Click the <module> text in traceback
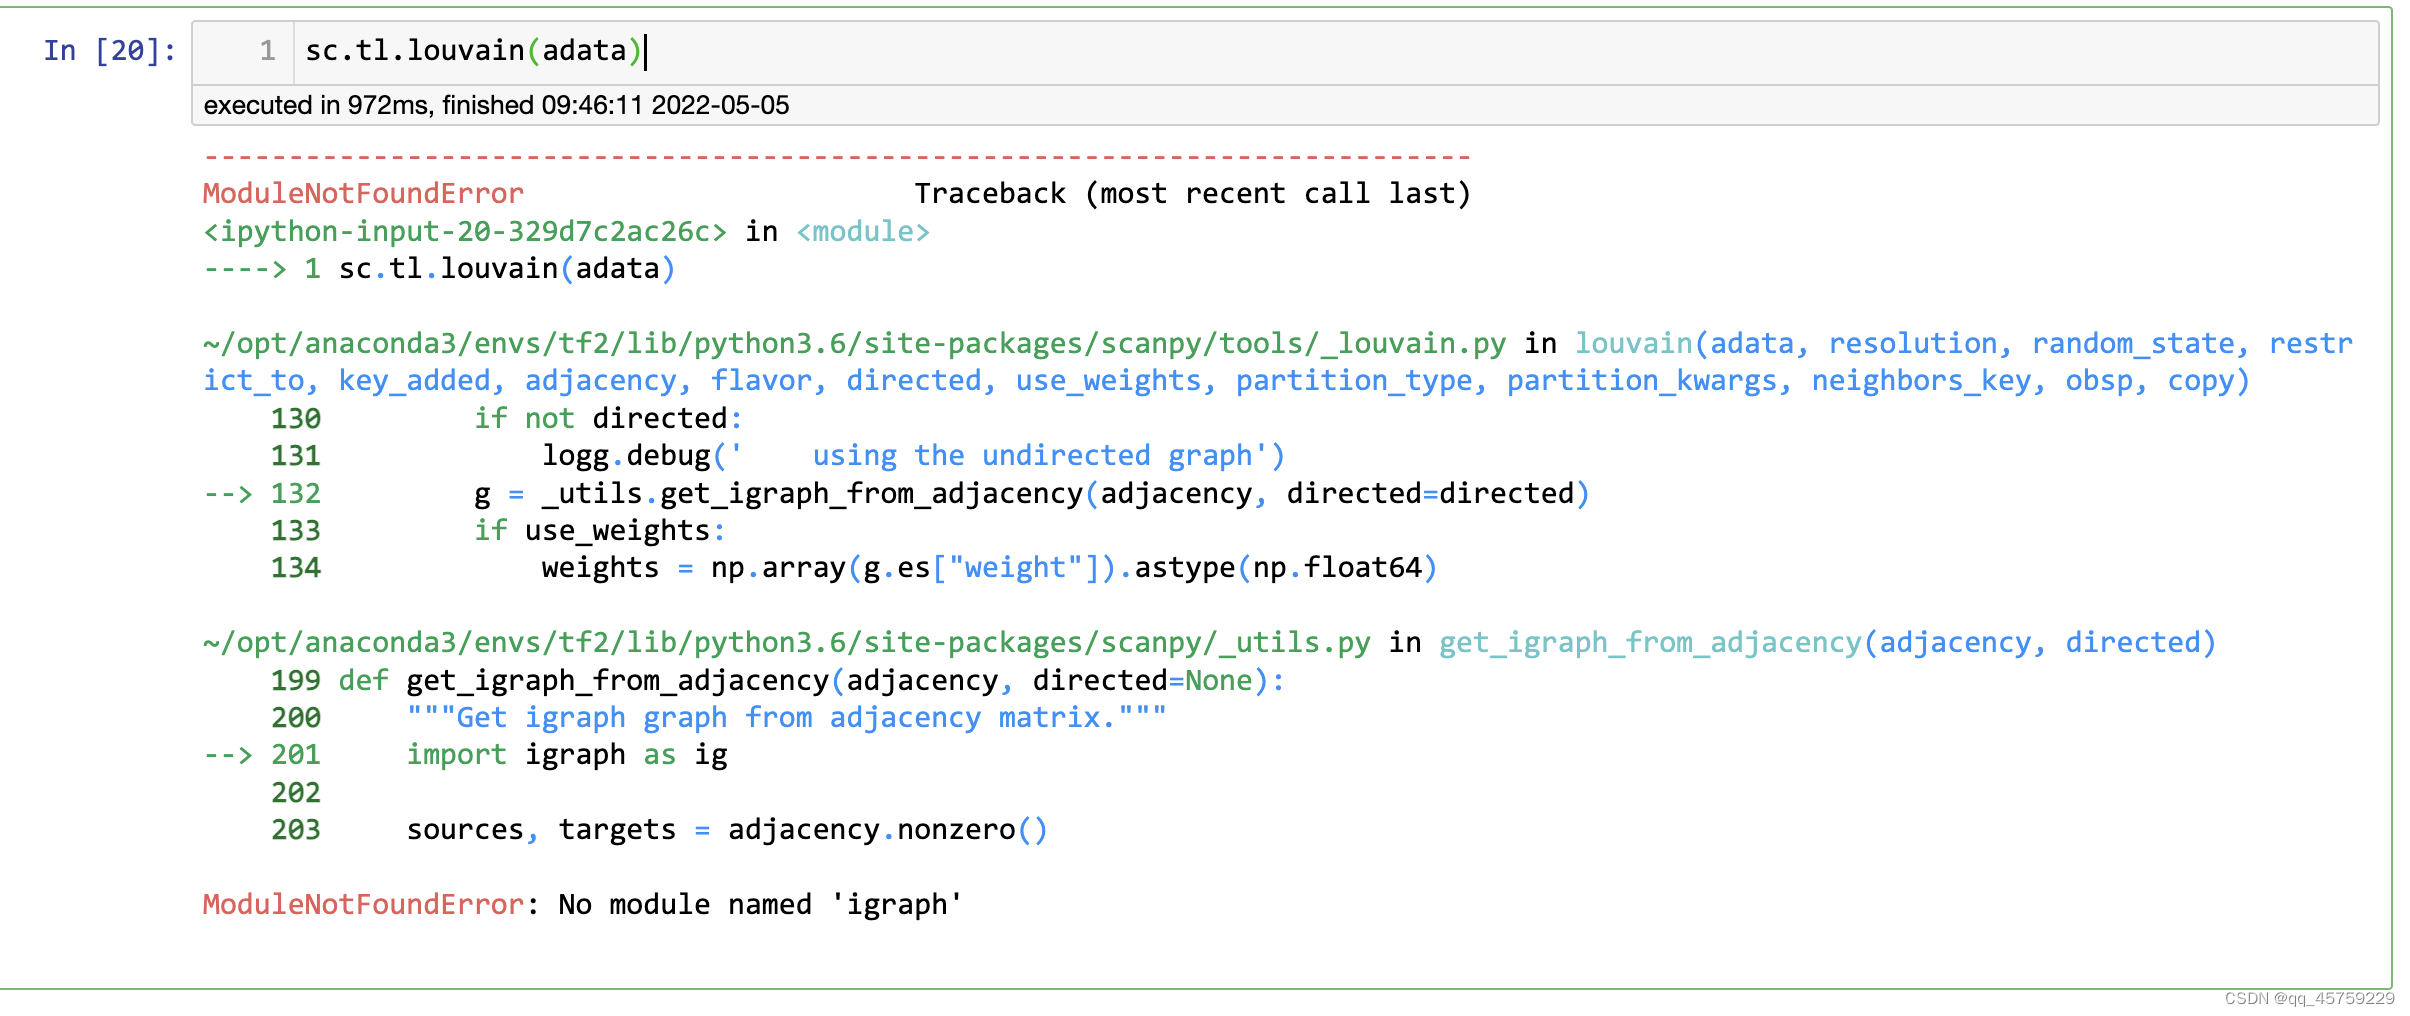 click(x=863, y=232)
